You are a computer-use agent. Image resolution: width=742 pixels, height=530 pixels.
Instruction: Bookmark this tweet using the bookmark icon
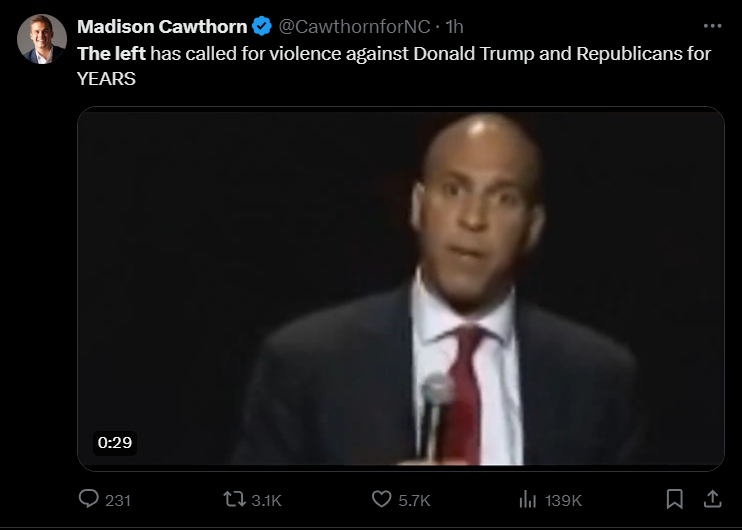click(674, 499)
